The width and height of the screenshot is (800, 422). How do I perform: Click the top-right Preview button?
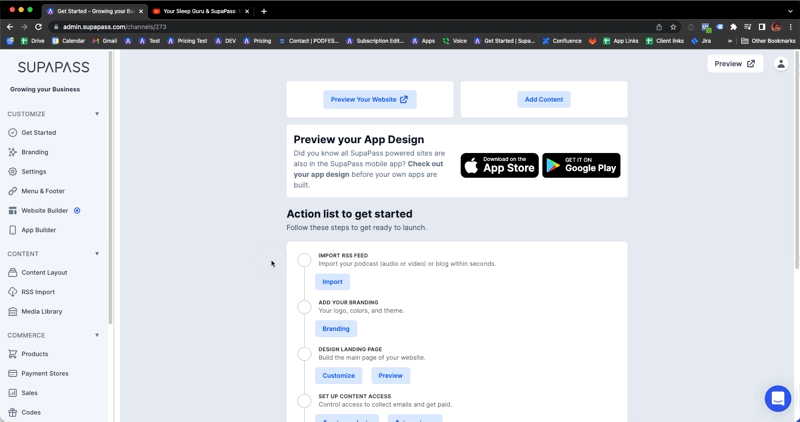coord(735,64)
